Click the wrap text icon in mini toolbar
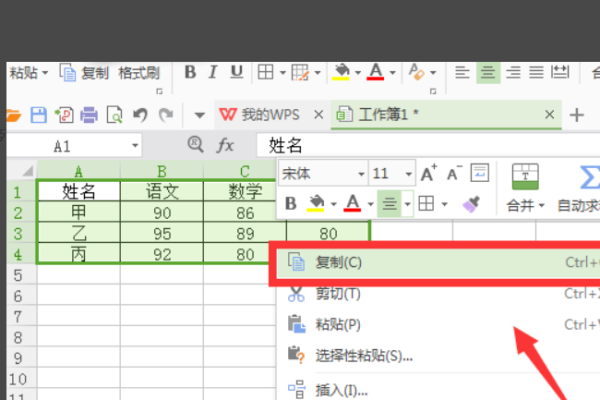600x400 pixels. point(480,173)
